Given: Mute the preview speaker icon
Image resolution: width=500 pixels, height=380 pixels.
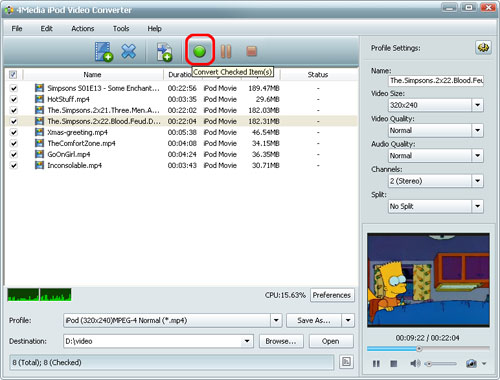Looking at the screenshot, I should coord(415,363).
